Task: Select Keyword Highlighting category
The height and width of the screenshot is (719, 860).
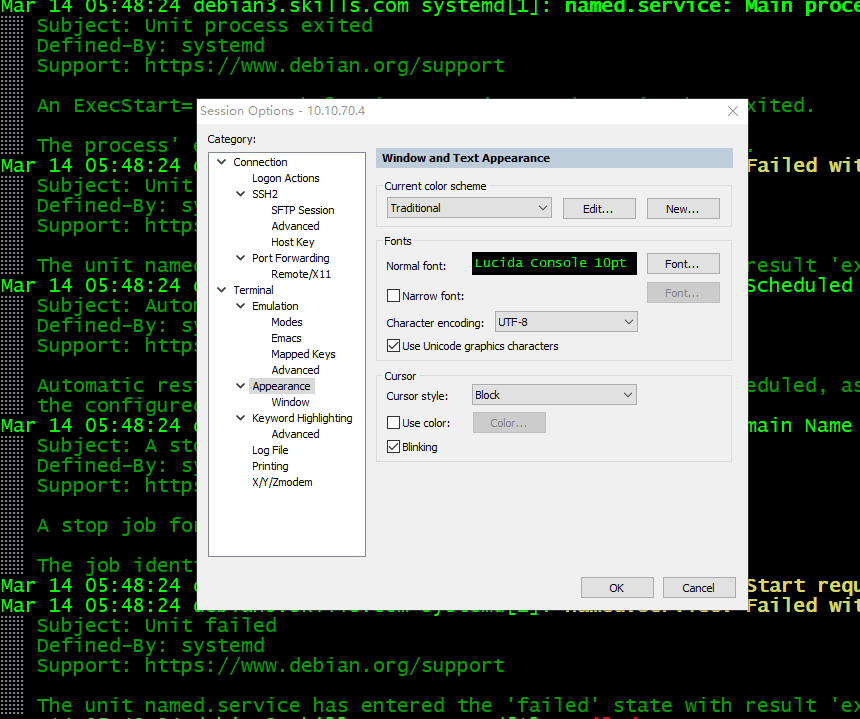Action: (x=302, y=418)
